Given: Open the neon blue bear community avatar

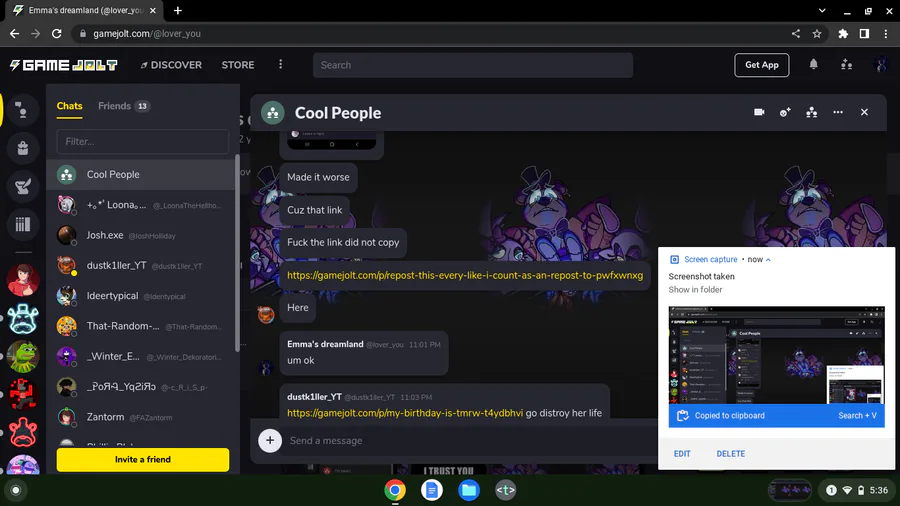Looking at the screenshot, I should click(x=23, y=318).
